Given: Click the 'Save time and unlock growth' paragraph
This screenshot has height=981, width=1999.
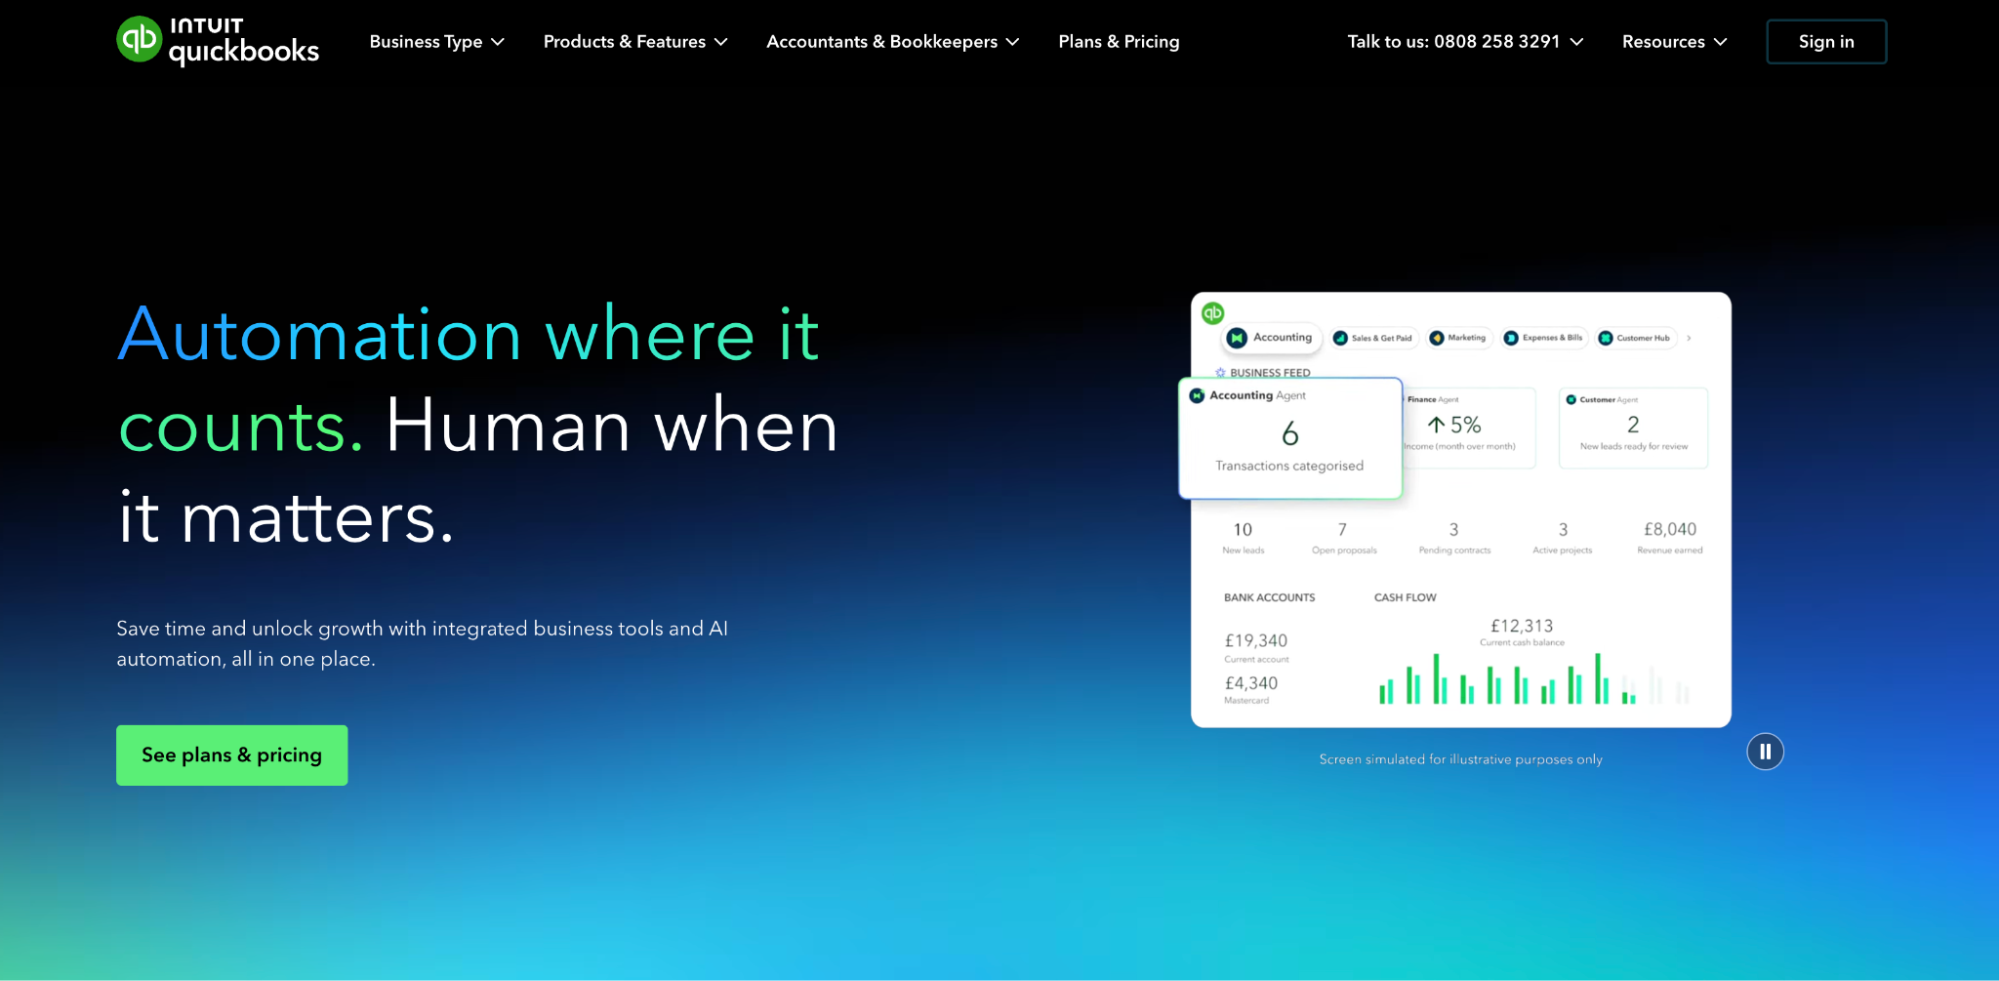Looking at the screenshot, I should pos(422,644).
